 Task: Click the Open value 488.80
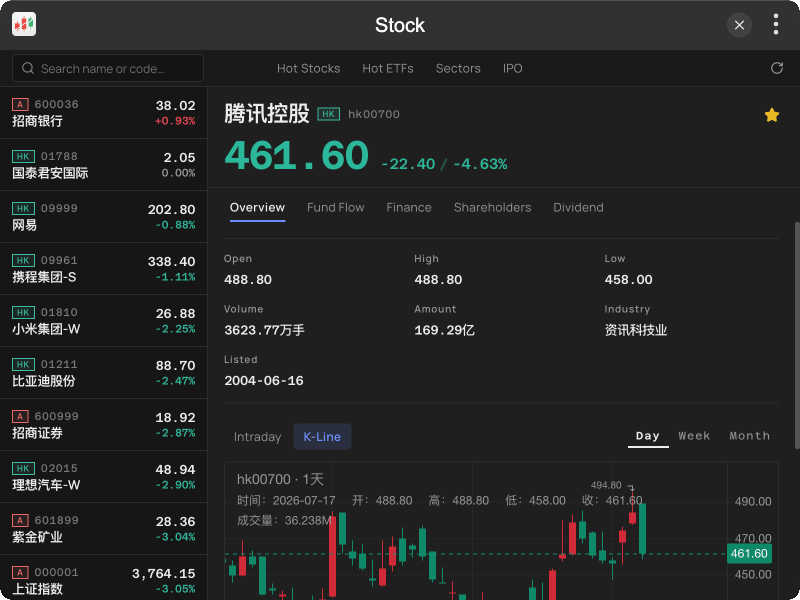point(248,280)
